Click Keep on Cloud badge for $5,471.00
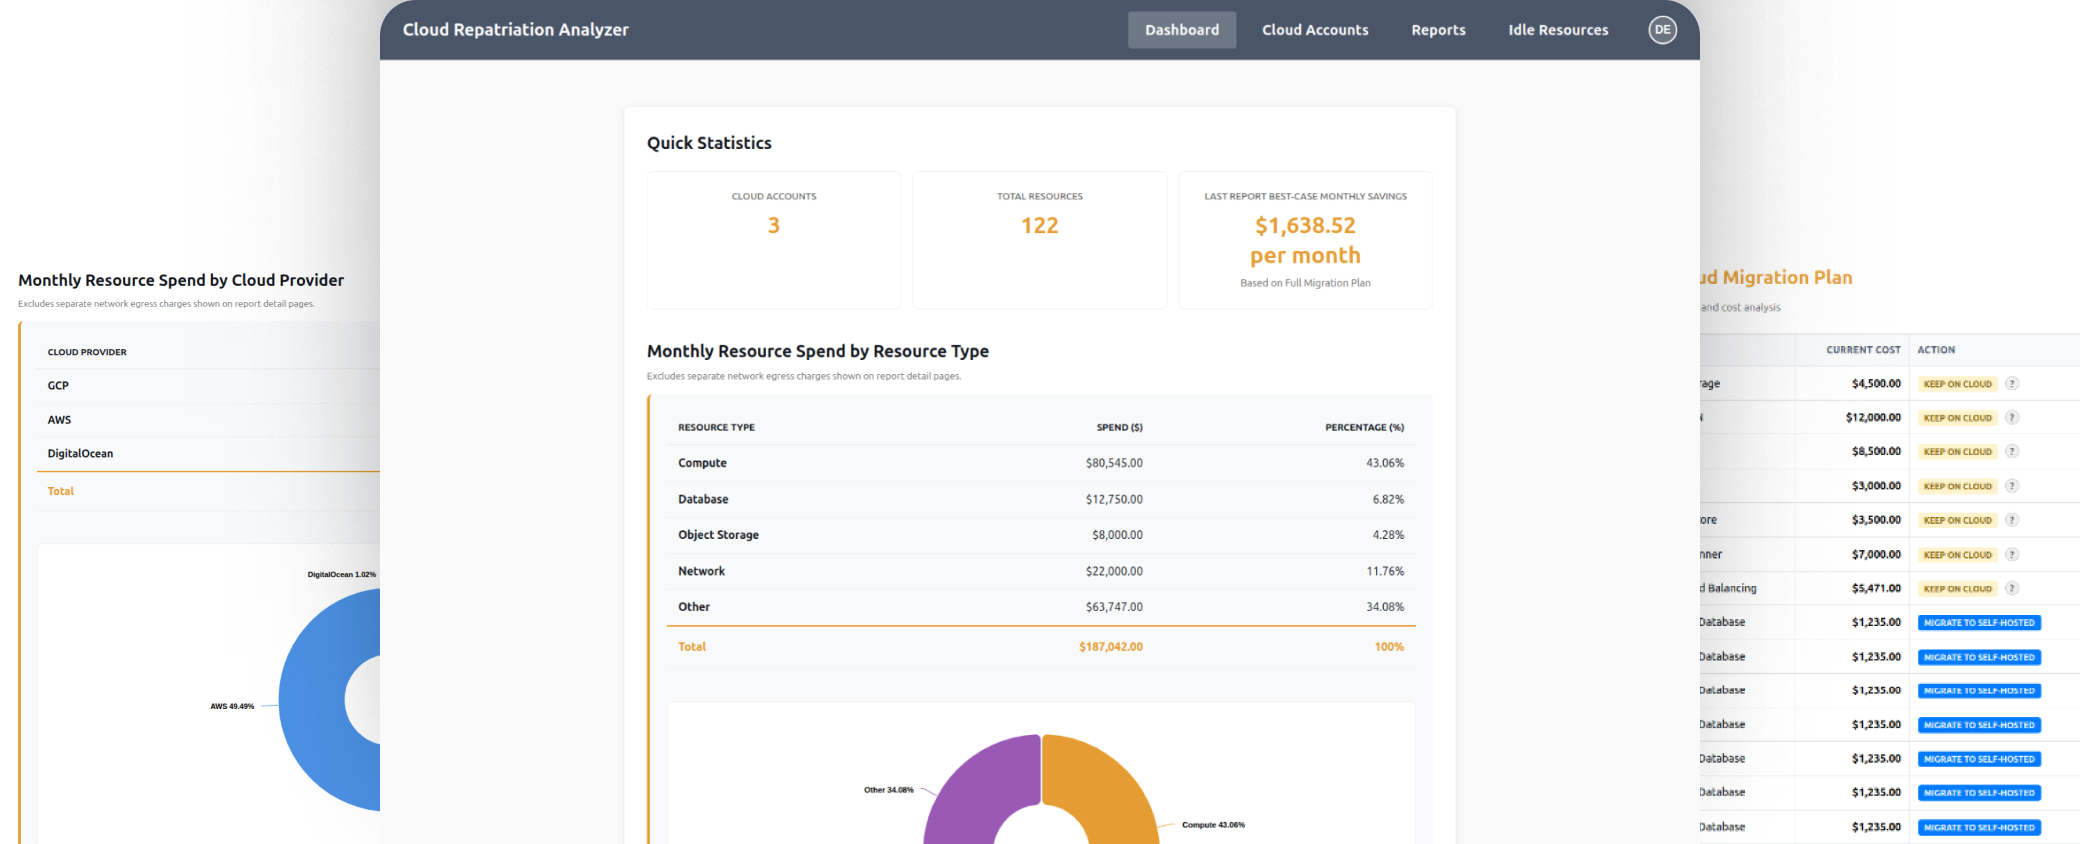2080x844 pixels. coord(1958,588)
